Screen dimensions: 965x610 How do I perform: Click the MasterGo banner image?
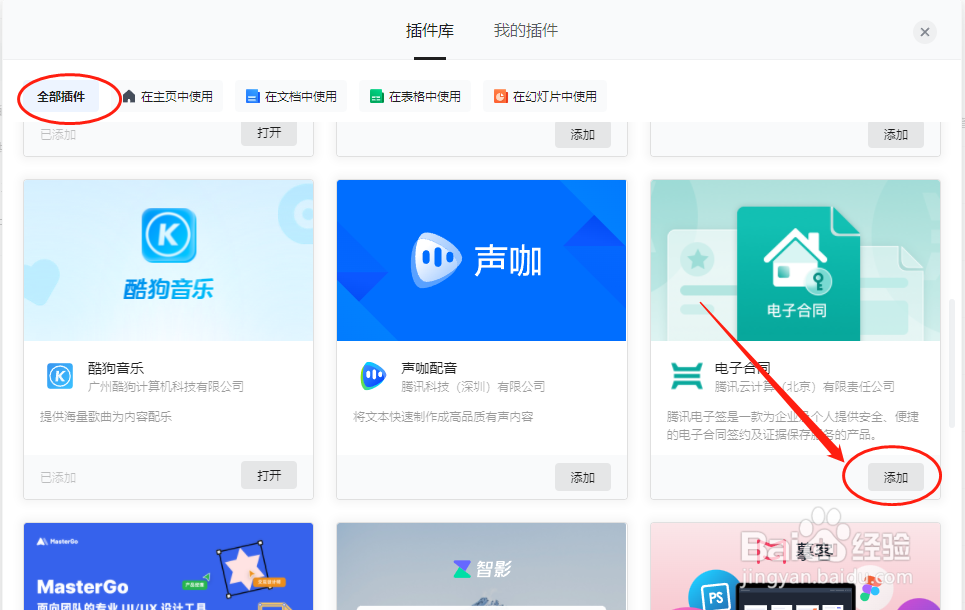169,566
